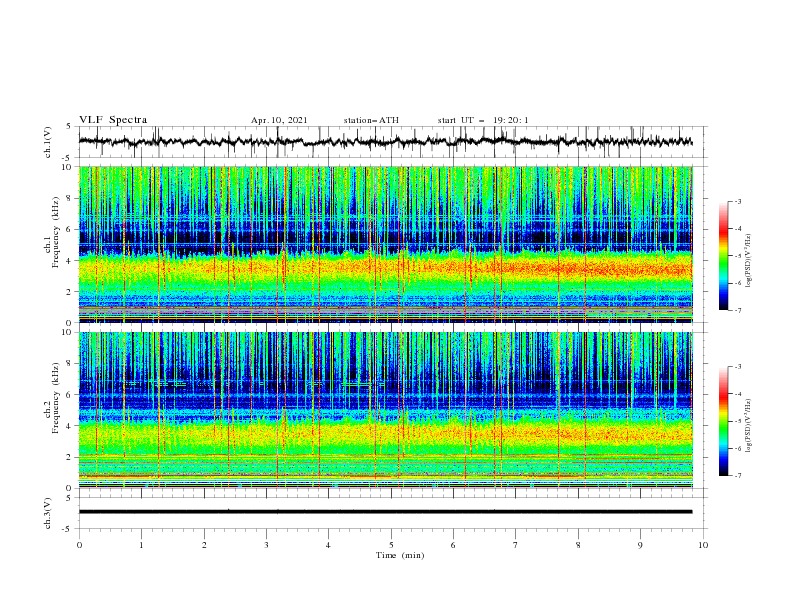
Task: Click time axis tick label "4"
Action: click(x=328, y=545)
